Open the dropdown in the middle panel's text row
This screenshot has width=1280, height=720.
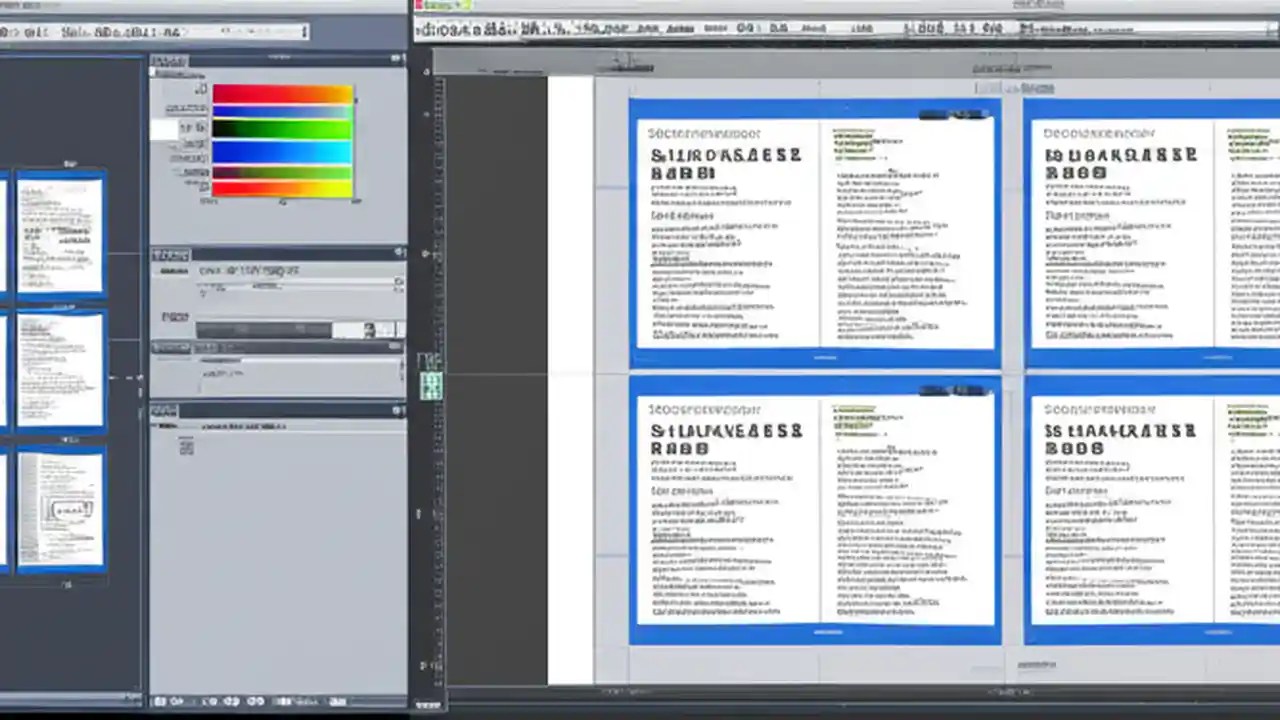tap(397, 282)
